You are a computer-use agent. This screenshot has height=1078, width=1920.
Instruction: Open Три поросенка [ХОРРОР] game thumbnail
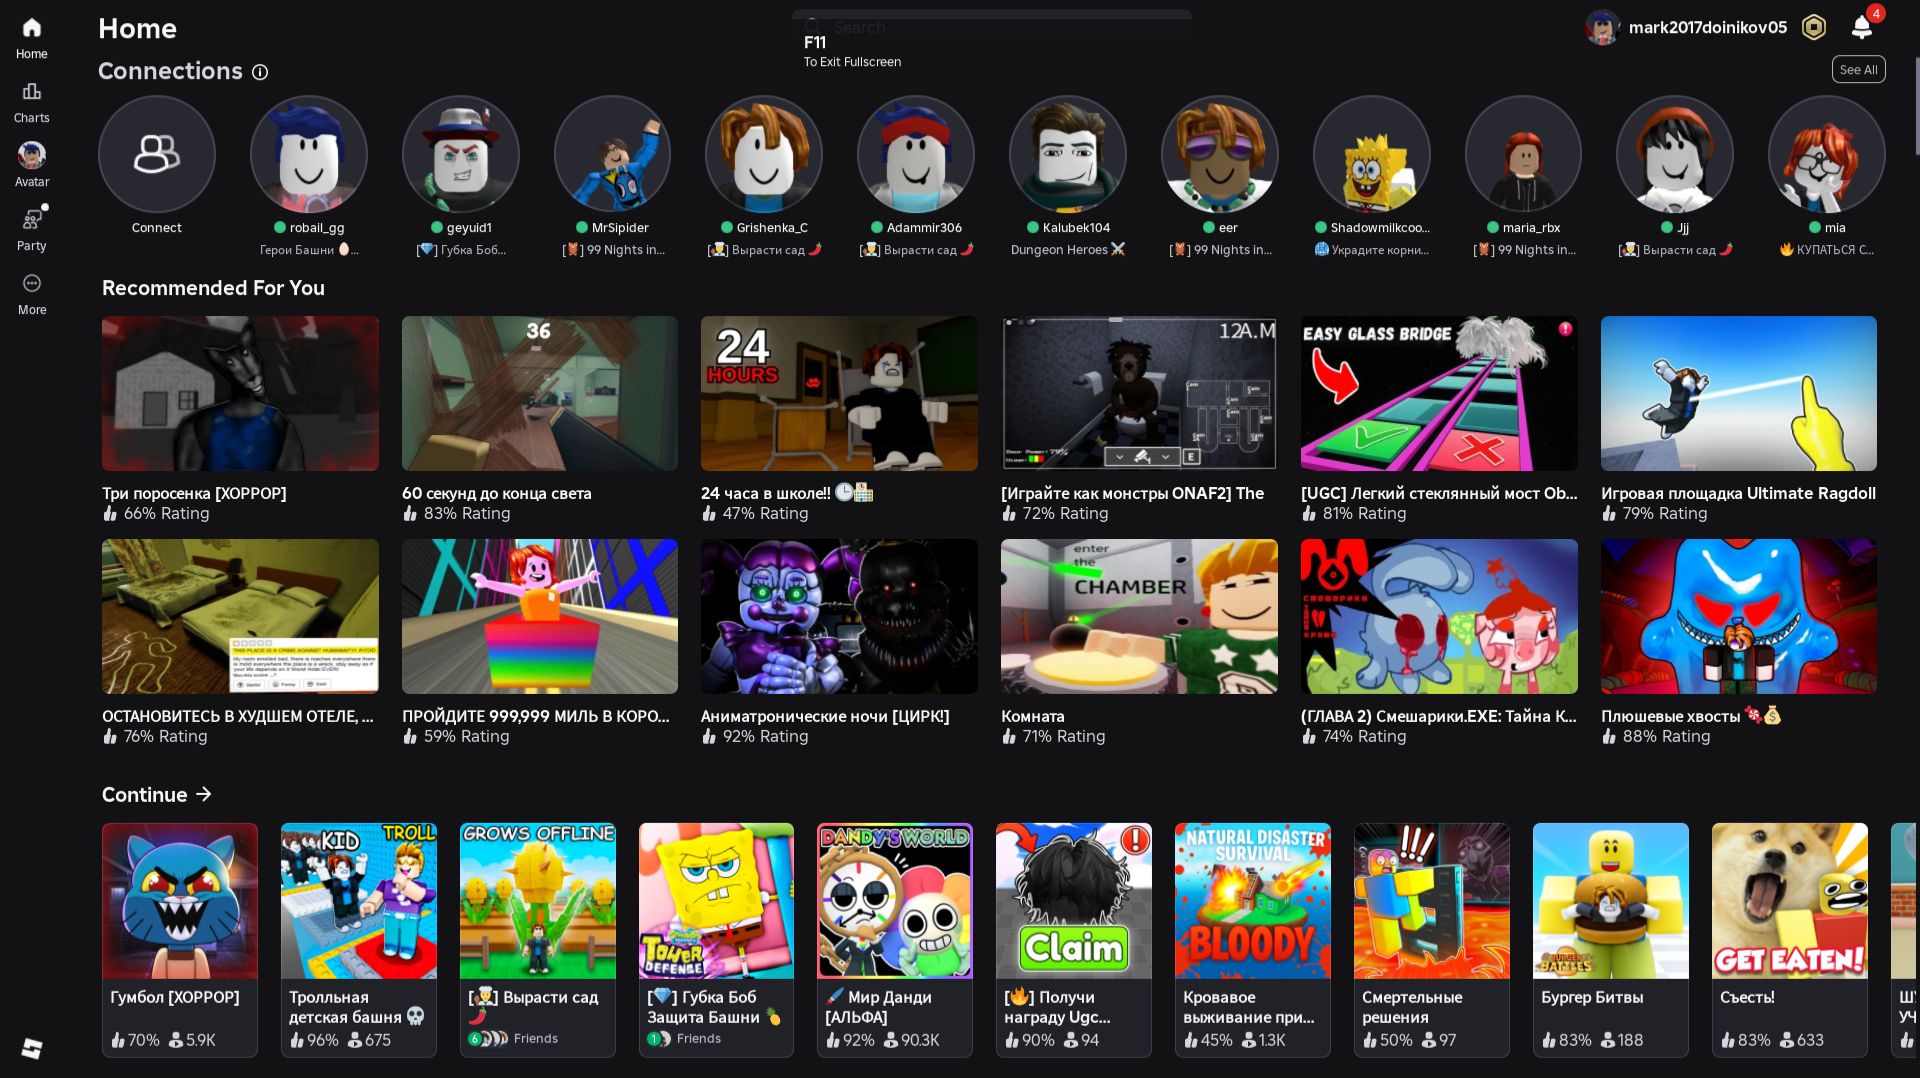click(x=240, y=394)
